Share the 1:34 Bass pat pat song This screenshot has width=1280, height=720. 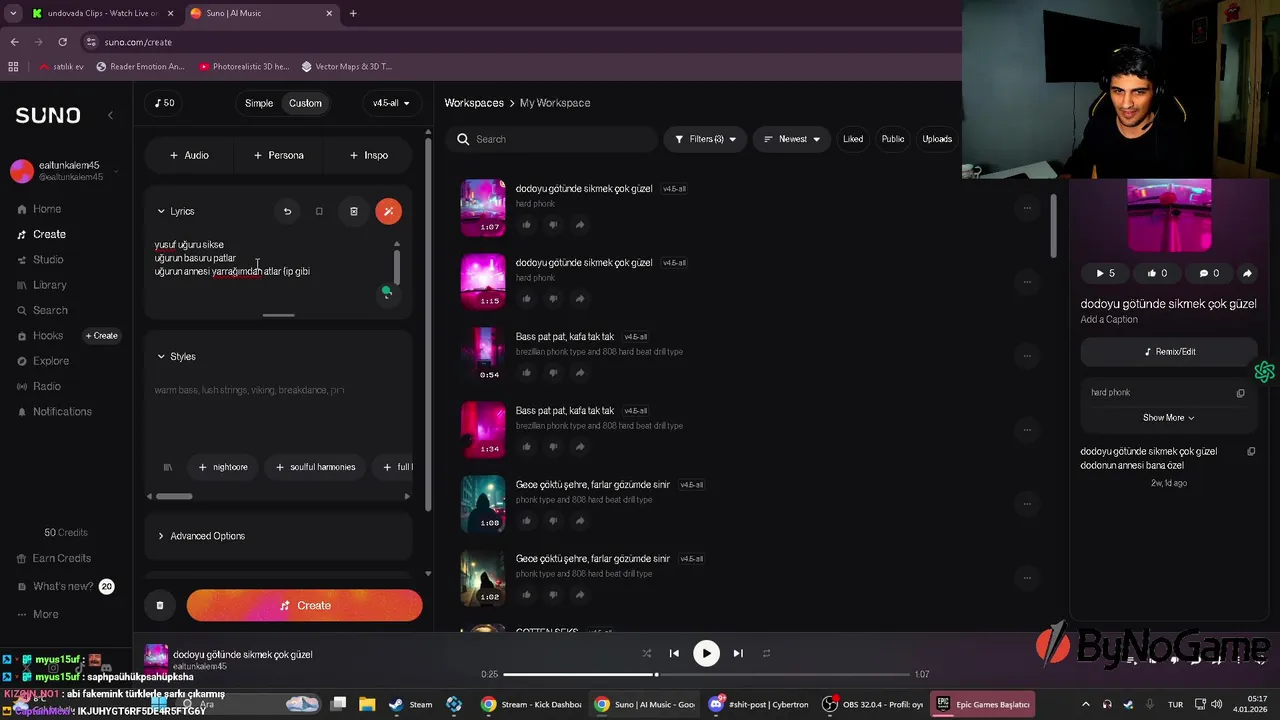[x=579, y=447]
